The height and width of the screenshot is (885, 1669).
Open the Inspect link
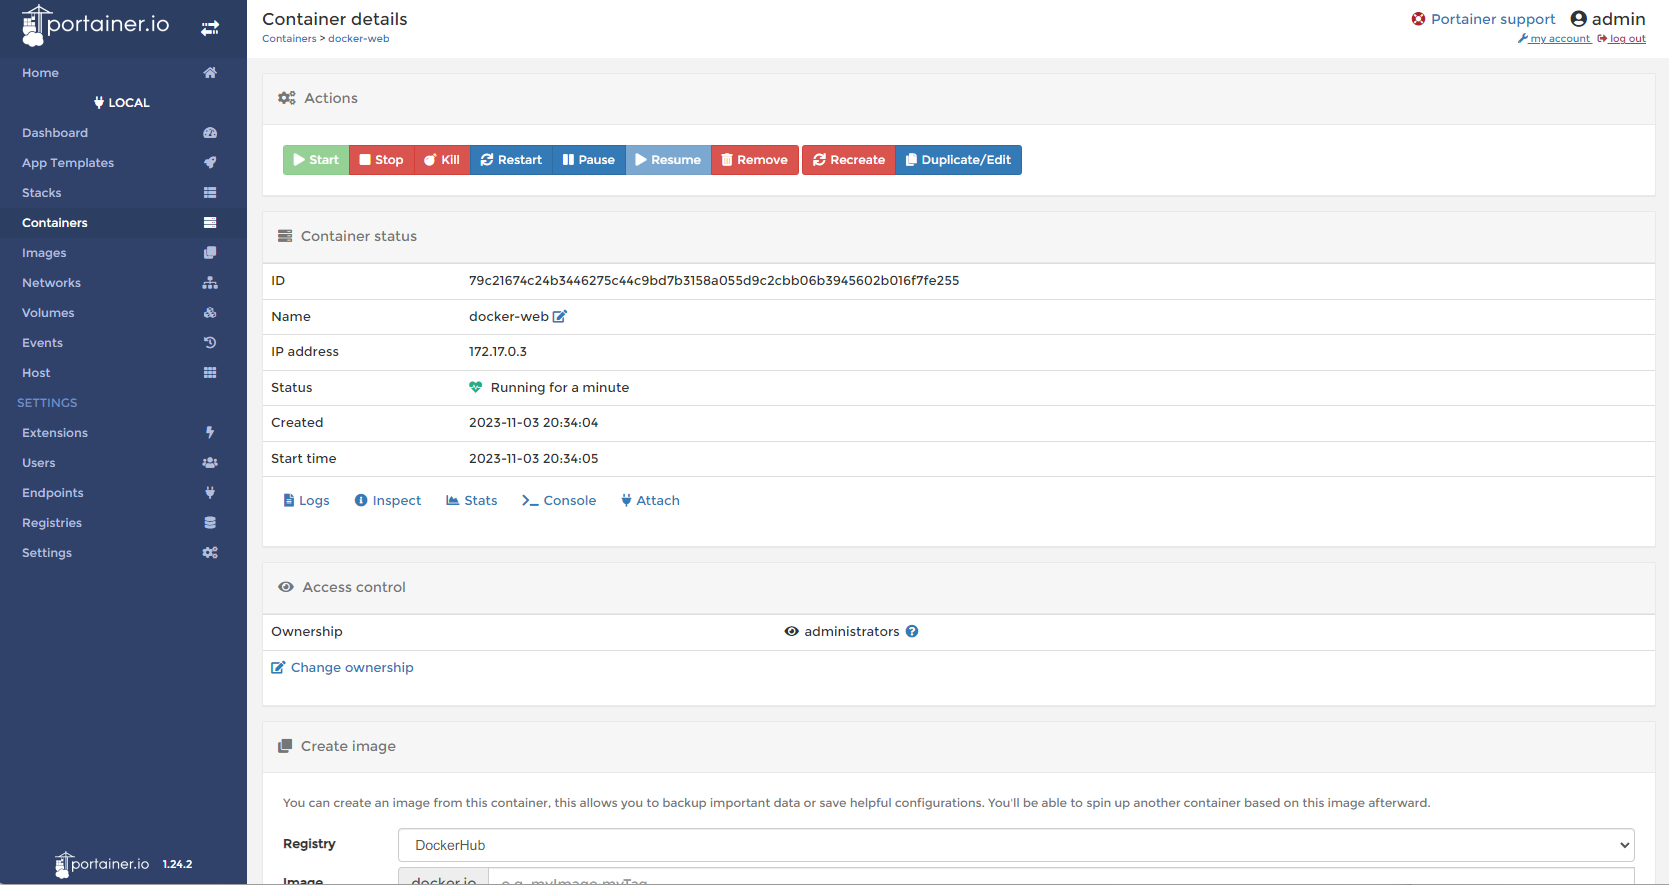click(x=388, y=501)
